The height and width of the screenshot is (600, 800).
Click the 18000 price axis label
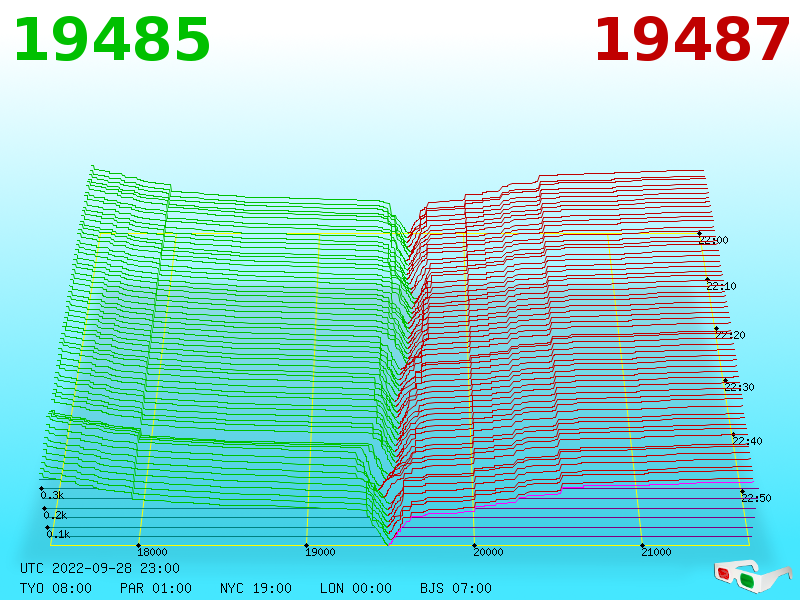(x=152, y=552)
